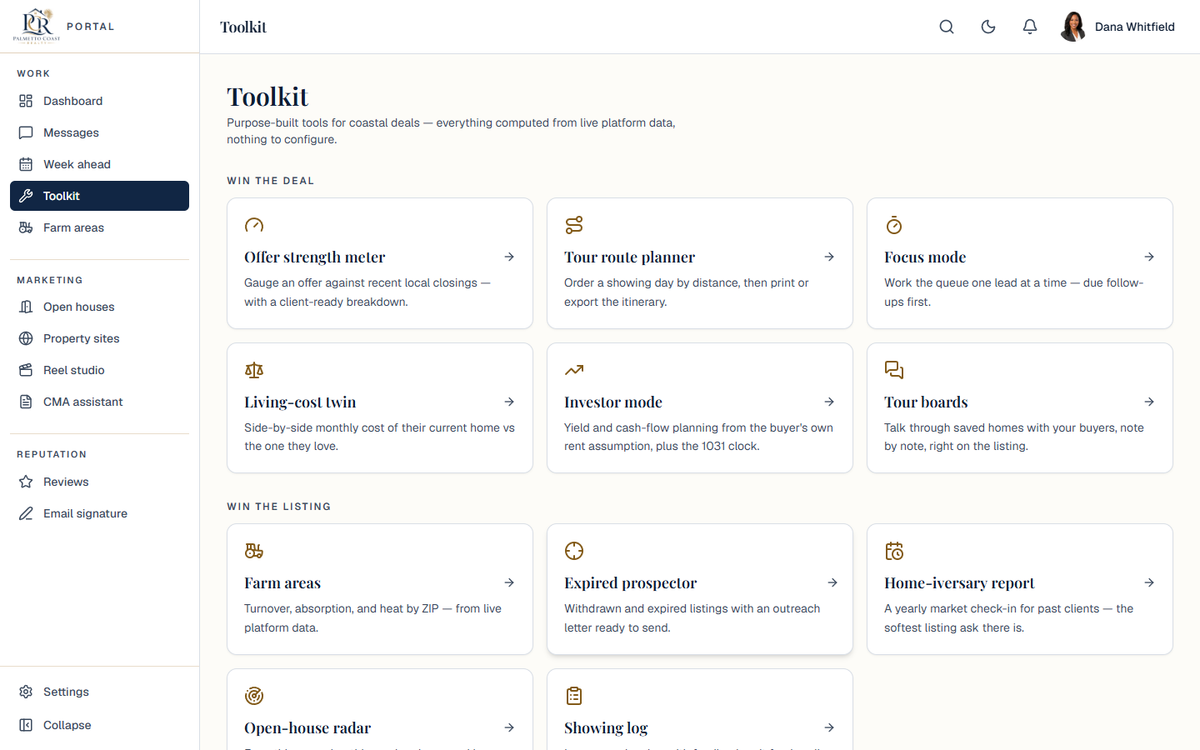Open Settings in sidebar
This screenshot has width=1200, height=750.
click(x=99, y=692)
